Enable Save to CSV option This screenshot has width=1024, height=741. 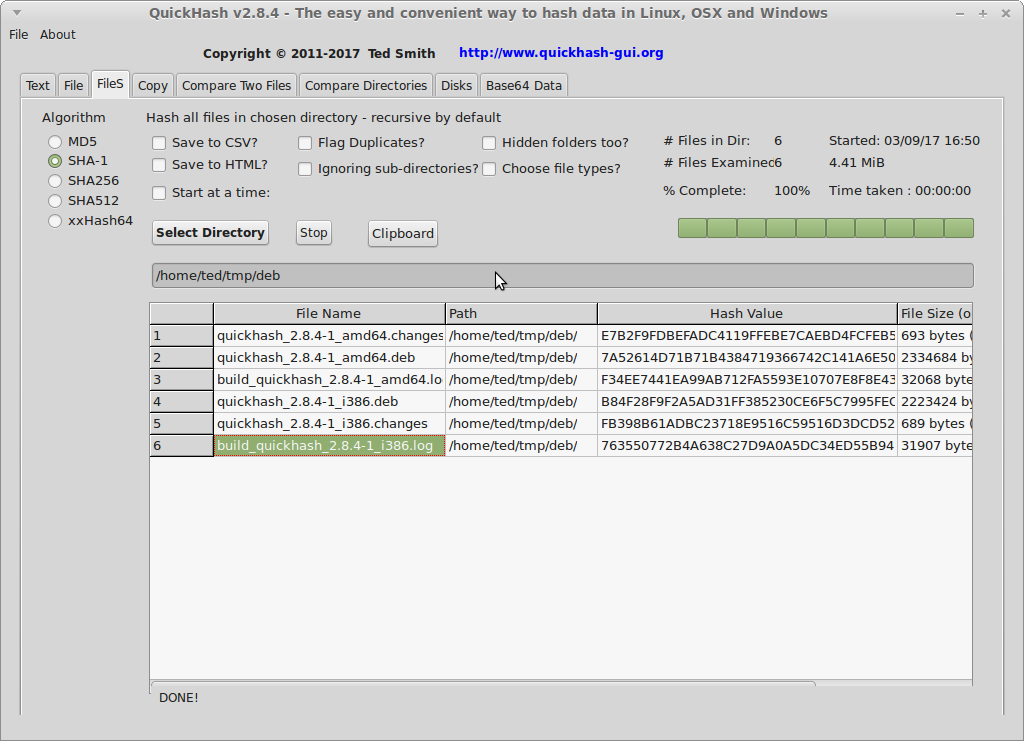point(158,143)
